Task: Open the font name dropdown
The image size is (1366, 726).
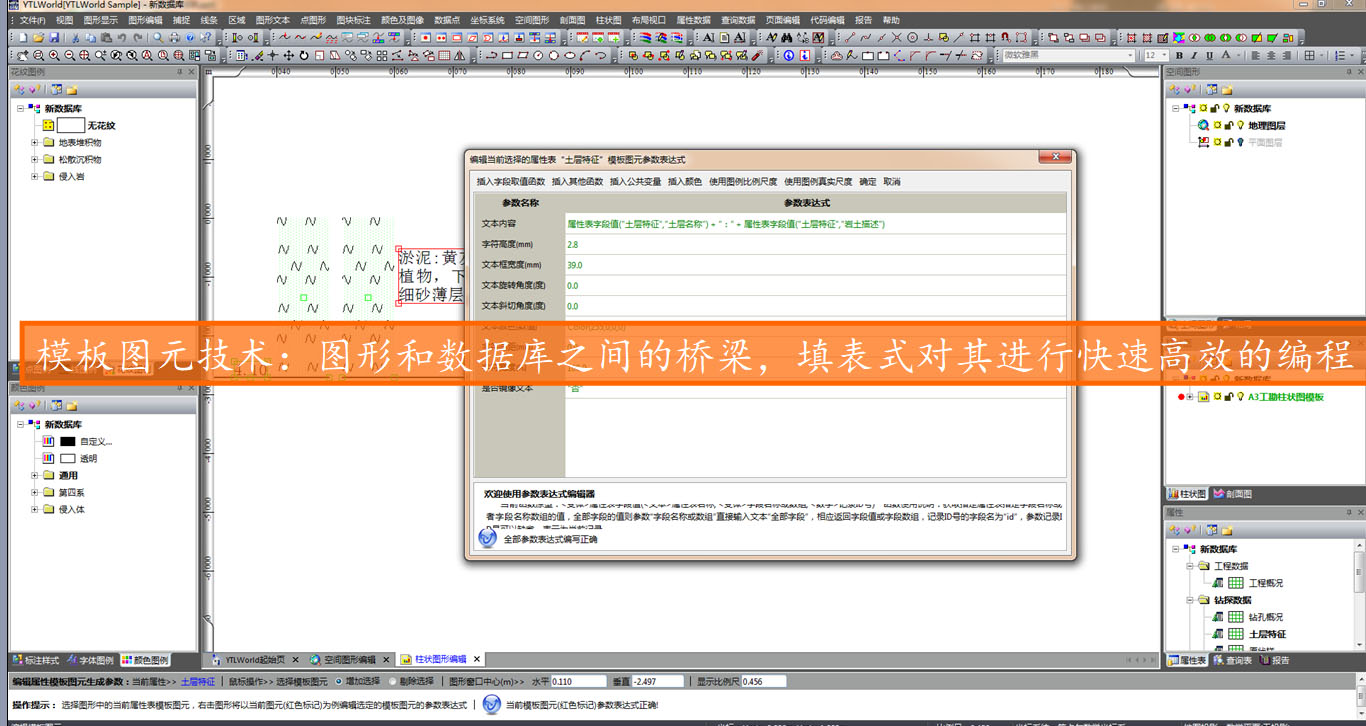Action: [1130, 55]
